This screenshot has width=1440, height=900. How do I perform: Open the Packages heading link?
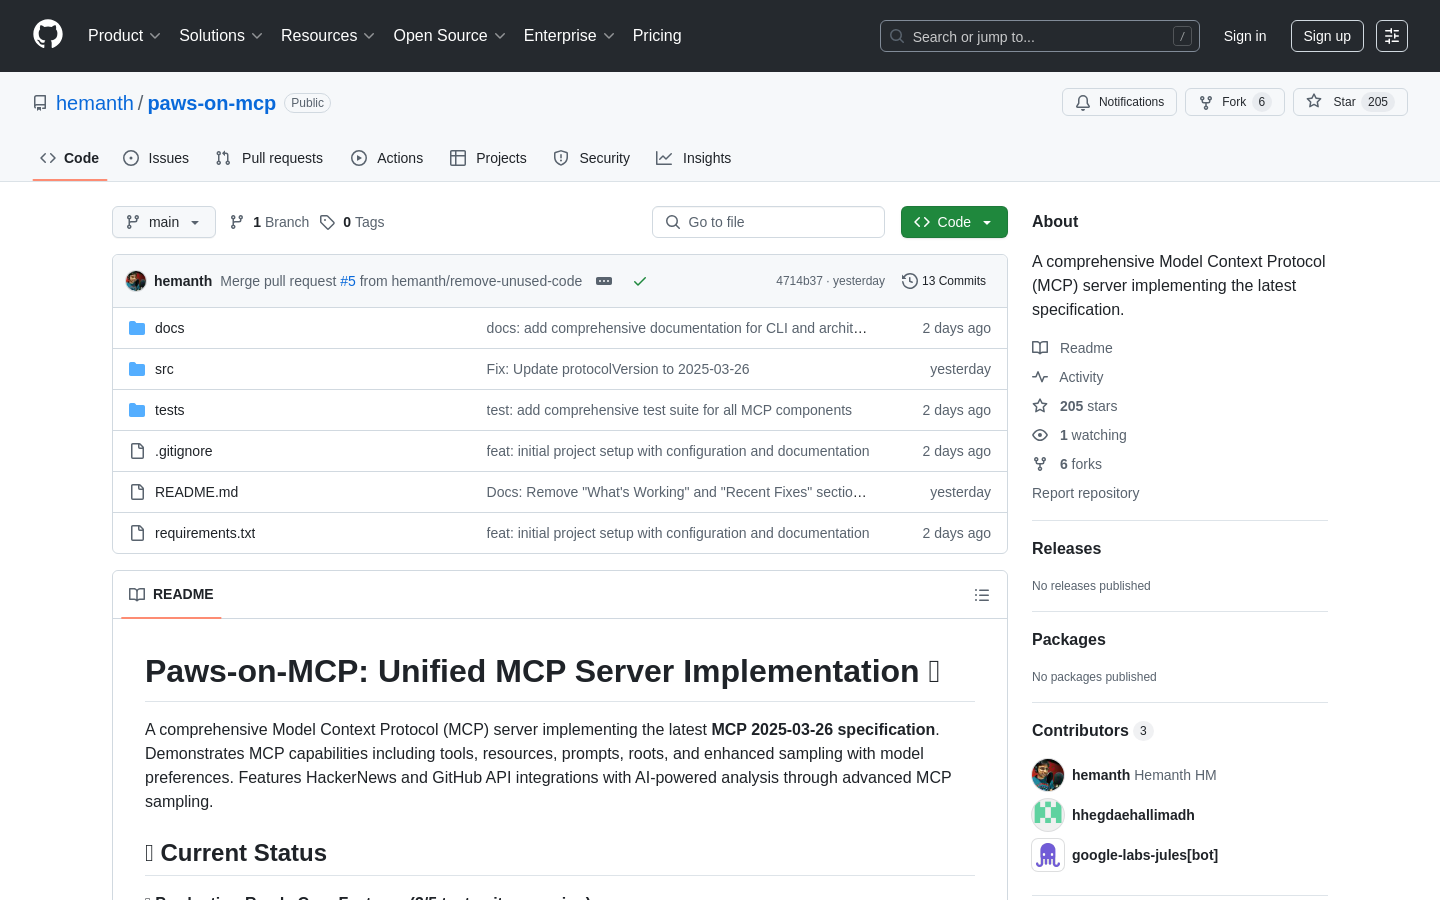click(1069, 640)
